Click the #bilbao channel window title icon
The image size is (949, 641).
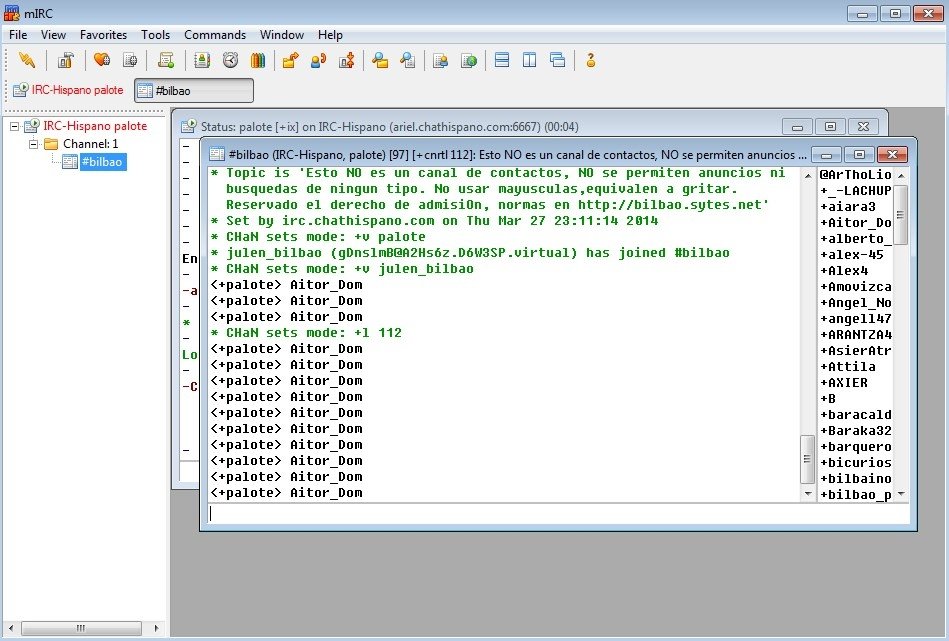217,154
